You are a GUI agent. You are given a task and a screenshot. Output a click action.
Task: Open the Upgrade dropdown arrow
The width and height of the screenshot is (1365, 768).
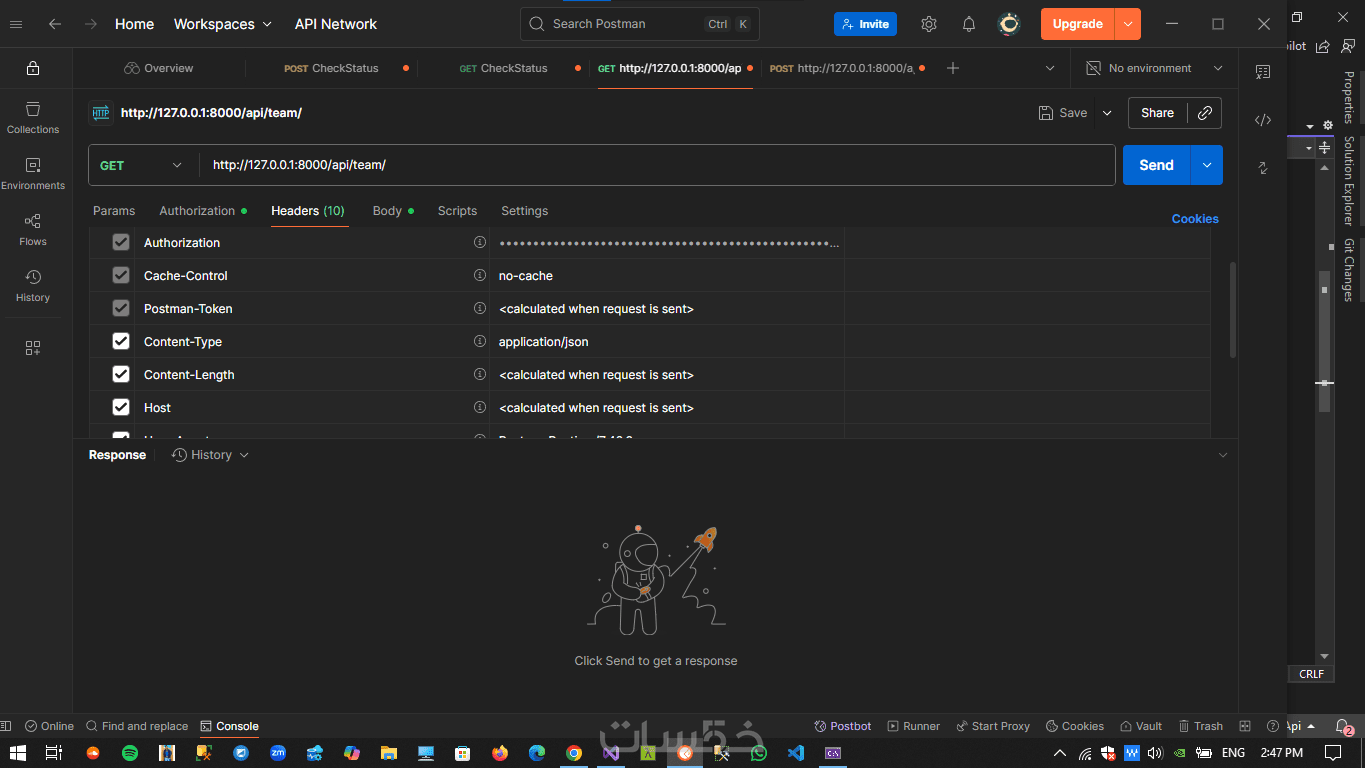[x=1128, y=24]
